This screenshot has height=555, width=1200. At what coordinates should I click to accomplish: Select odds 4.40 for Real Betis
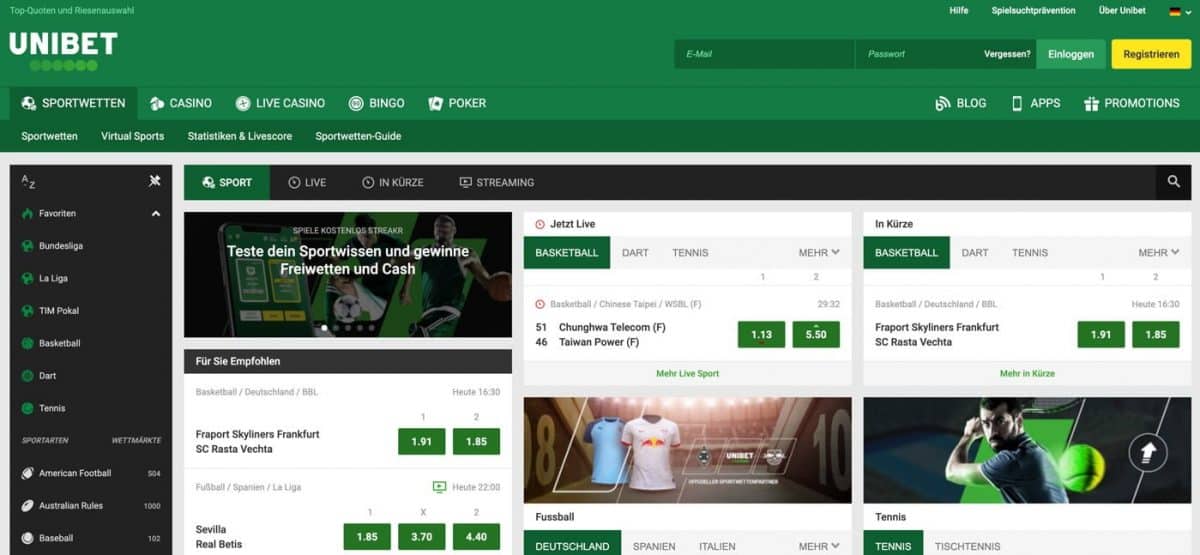click(476, 537)
